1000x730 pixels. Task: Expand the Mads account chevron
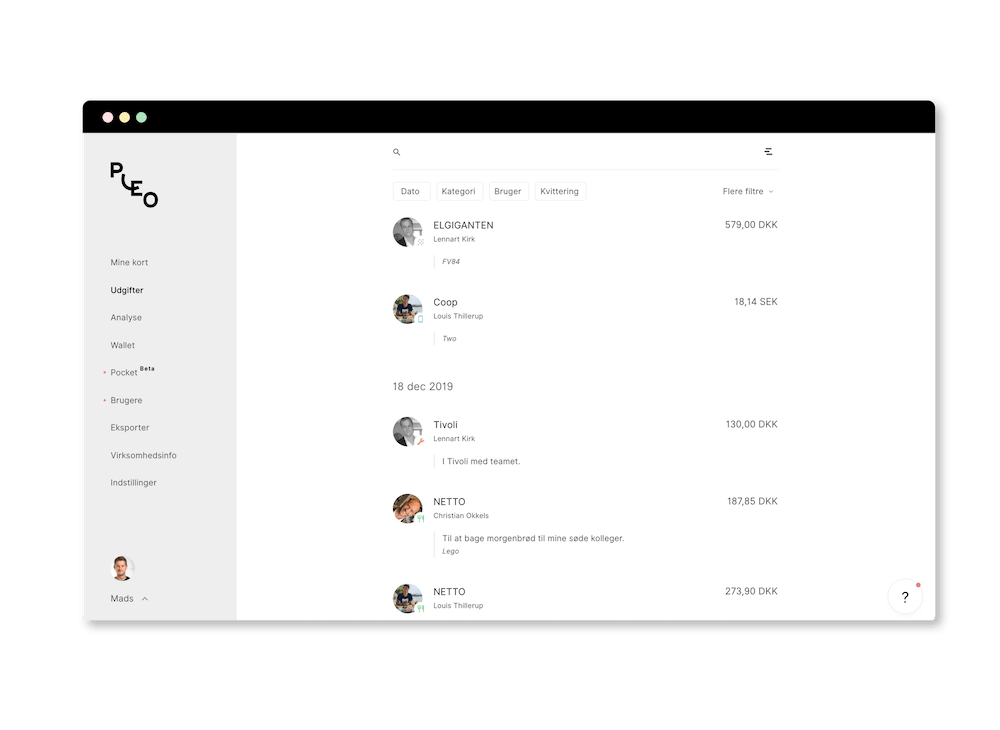click(145, 599)
